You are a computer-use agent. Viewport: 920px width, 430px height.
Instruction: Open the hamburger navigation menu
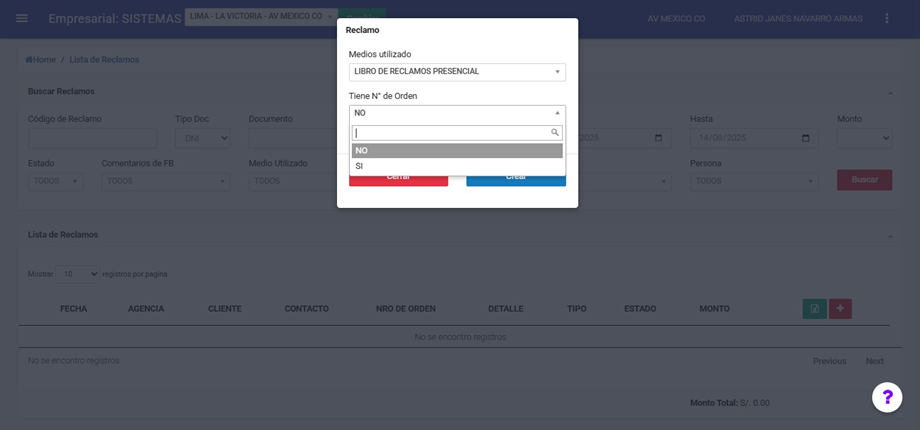(22, 18)
